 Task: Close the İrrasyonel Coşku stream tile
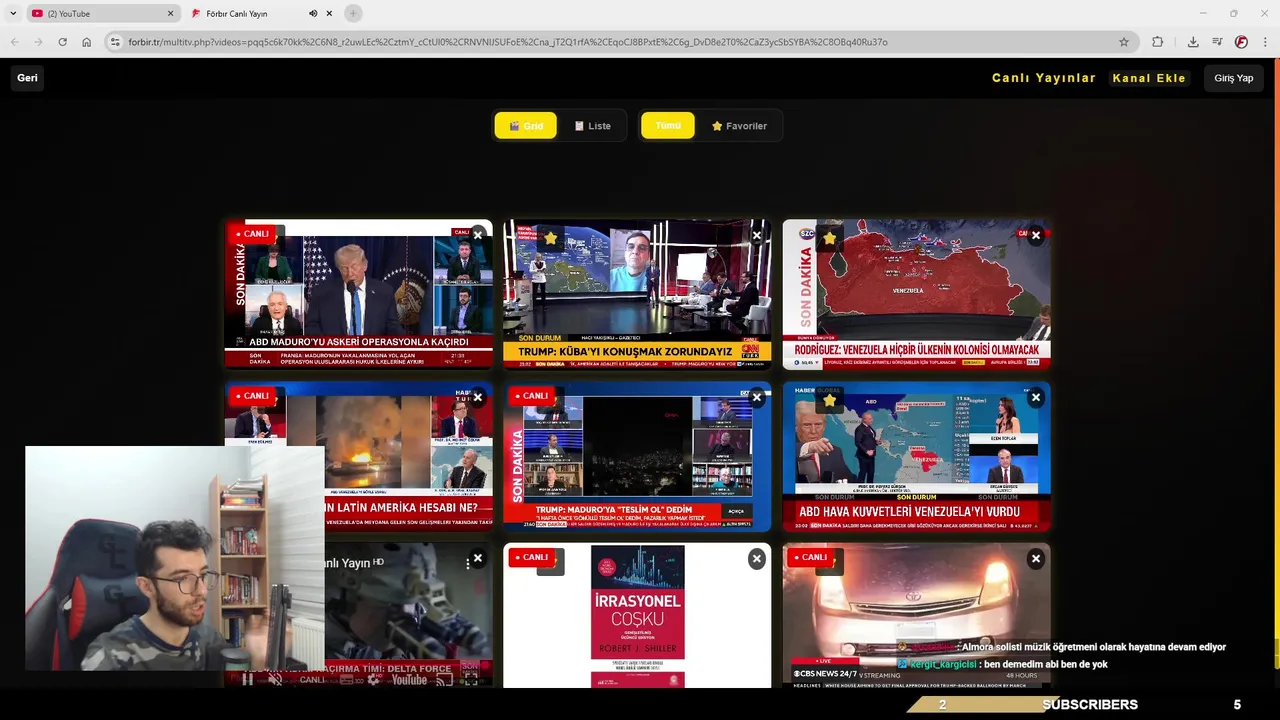pyautogui.click(x=757, y=558)
